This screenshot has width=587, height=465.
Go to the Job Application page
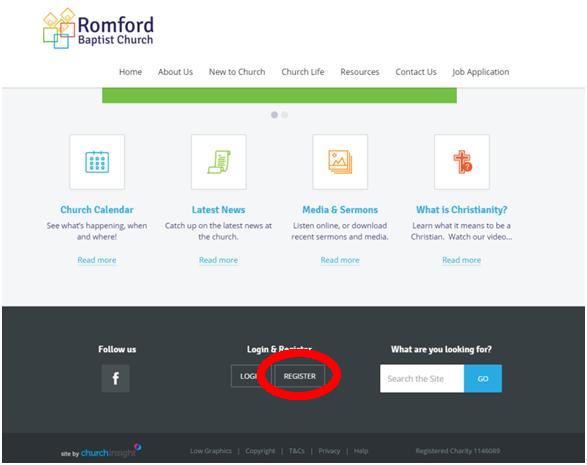pos(481,72)
